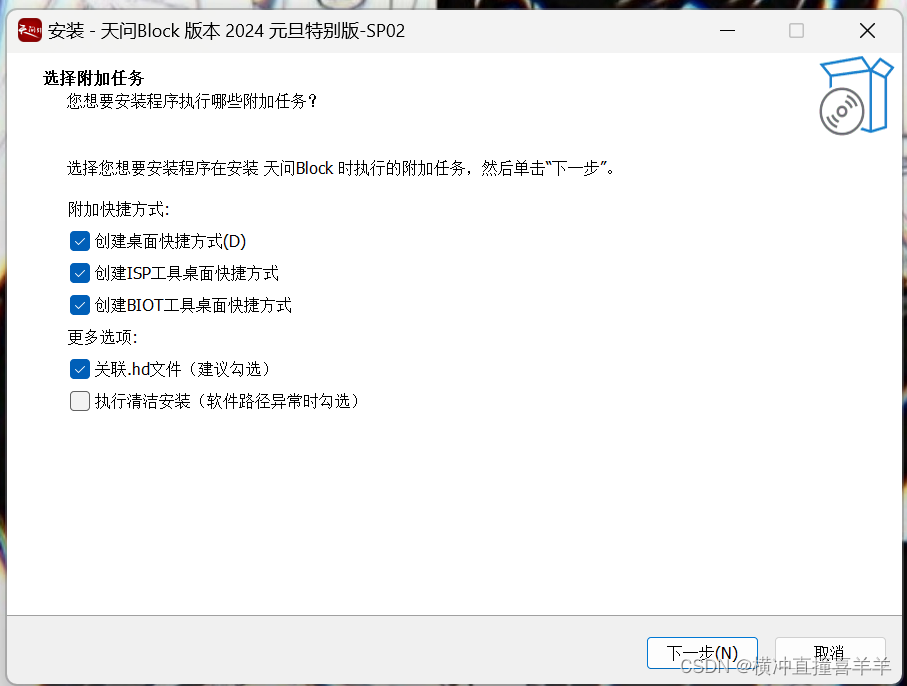Uncheck the 创建ISP工具桌面快捷方式 checkbox
The height and width of the screenshot is (686, 907).
tap(80, 273)
